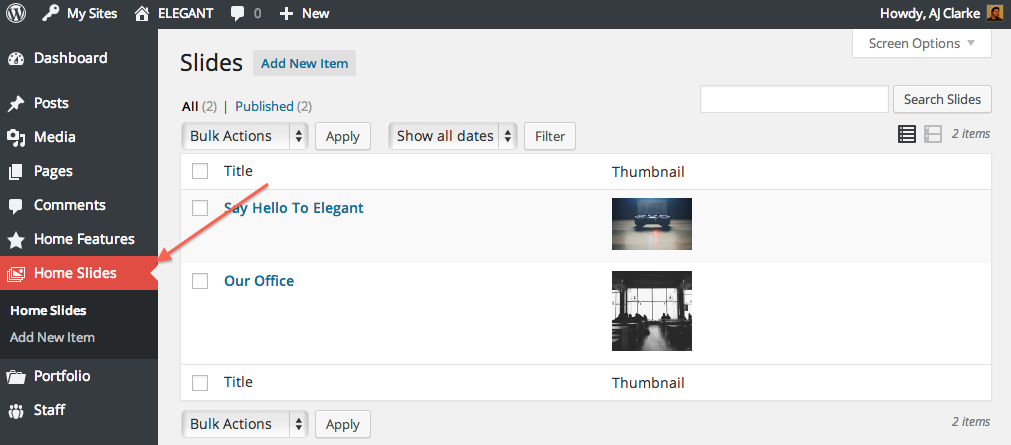
Task: Open the comments bubble icon in admin bar
Action: (x=237, y=14)
